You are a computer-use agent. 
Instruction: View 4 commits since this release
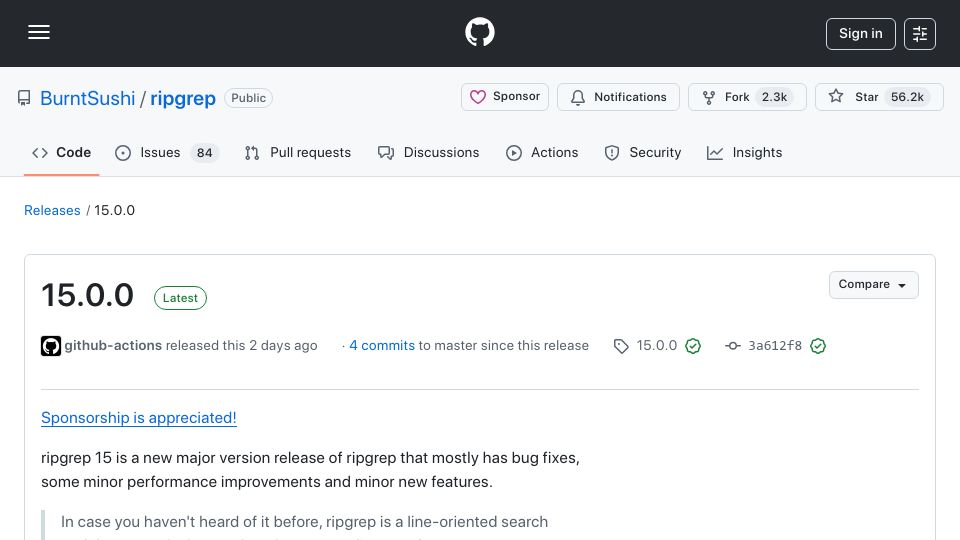pos(382,346)
